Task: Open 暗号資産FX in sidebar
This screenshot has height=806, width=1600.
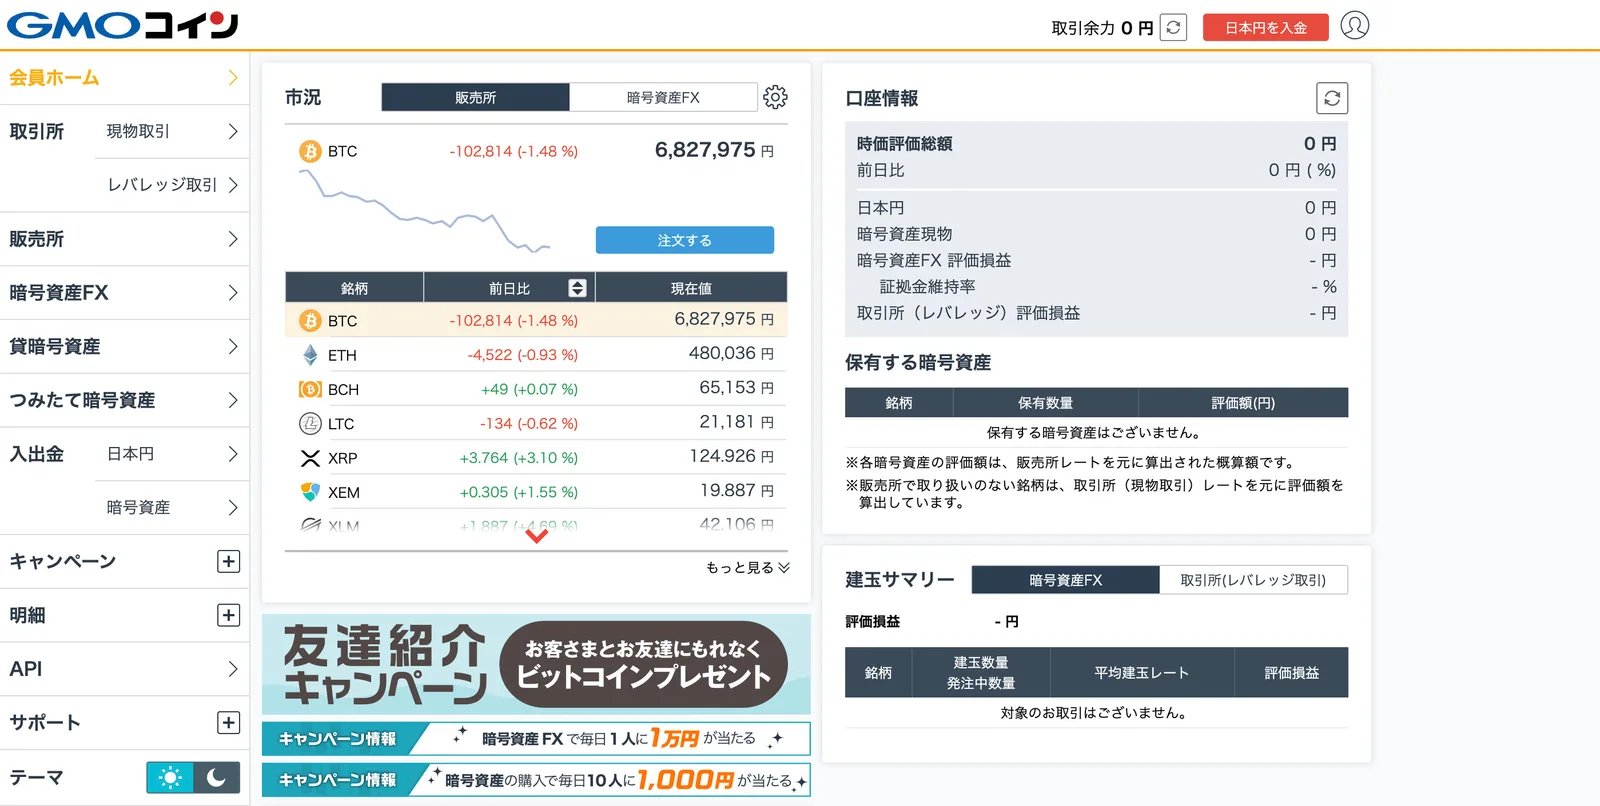Action: point(124,293)
